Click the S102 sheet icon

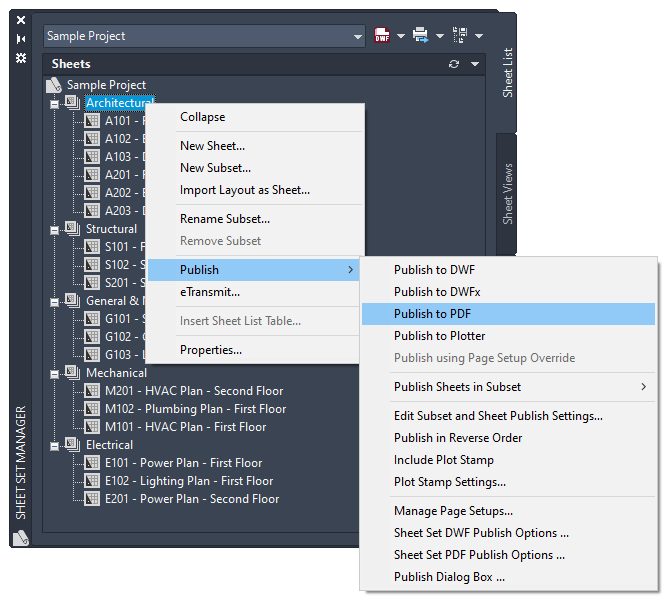[92, 265]
